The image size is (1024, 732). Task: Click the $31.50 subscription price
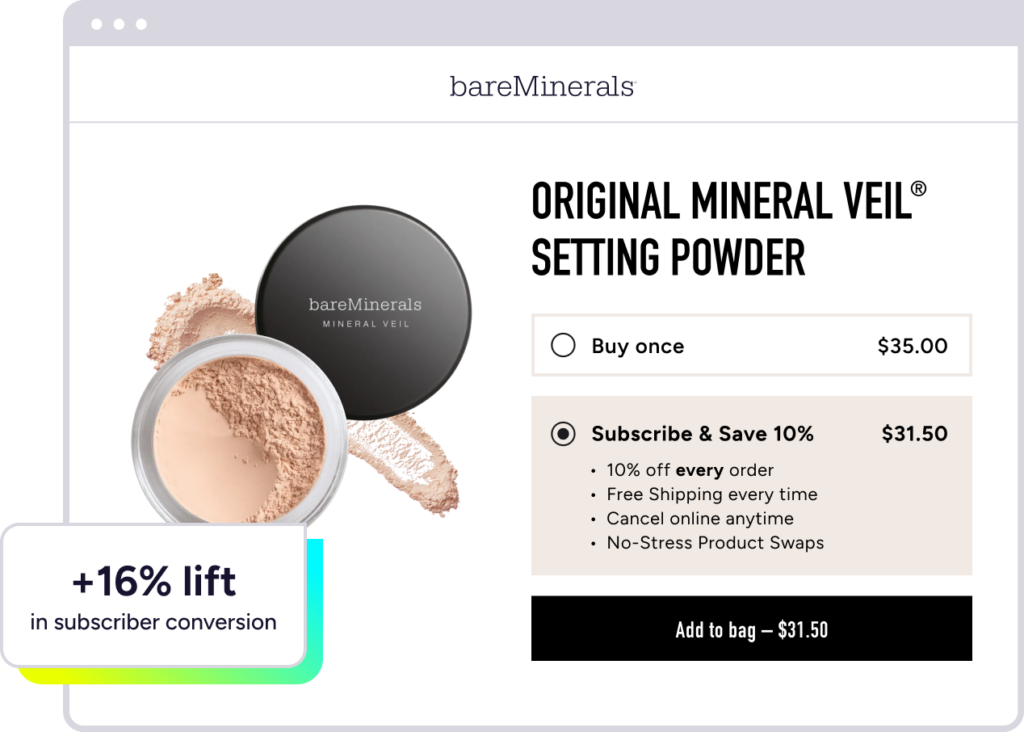coord(914,434)
